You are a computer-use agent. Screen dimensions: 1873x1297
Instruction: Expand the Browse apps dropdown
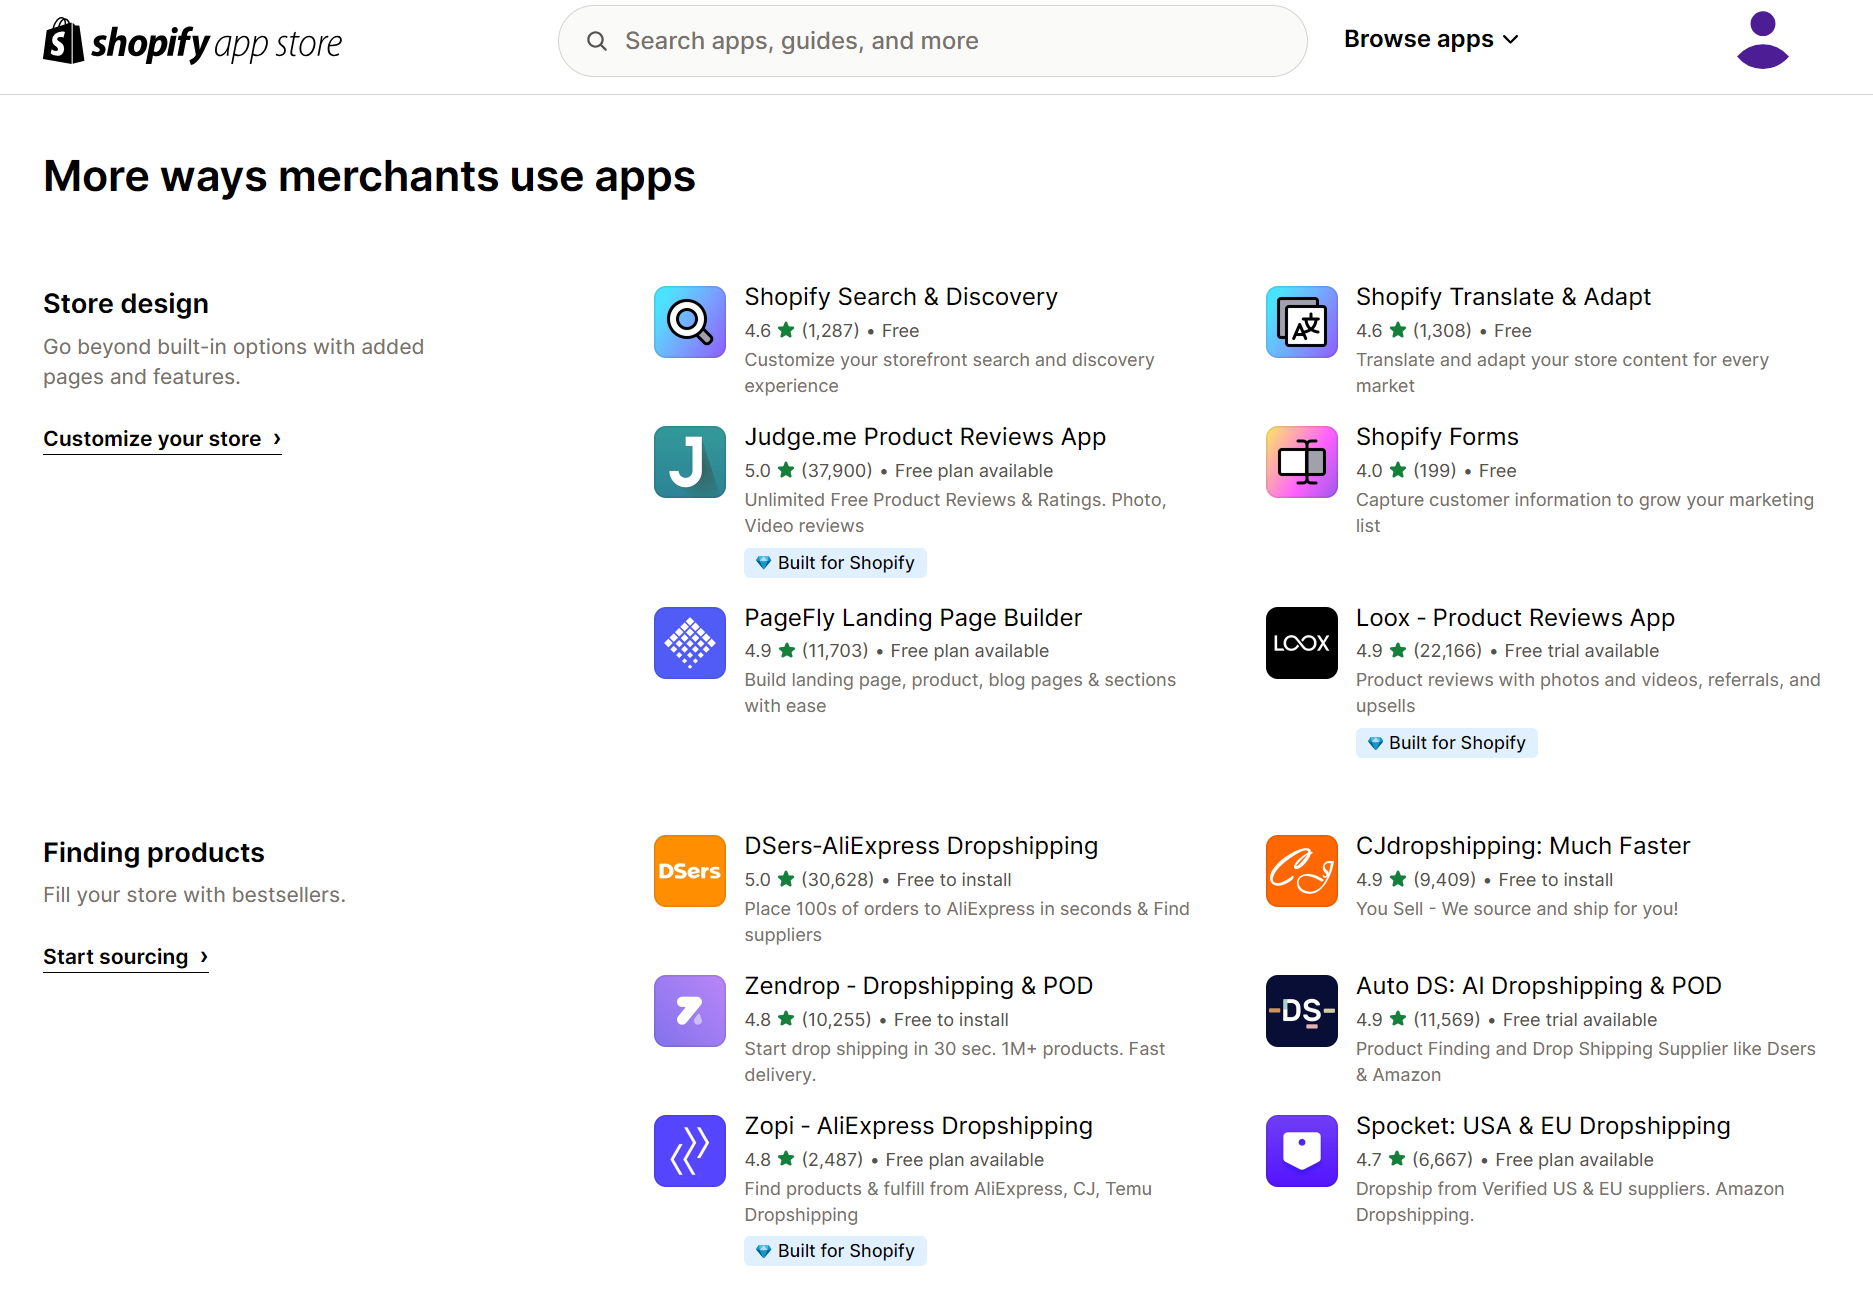(x=1431, y=39)
